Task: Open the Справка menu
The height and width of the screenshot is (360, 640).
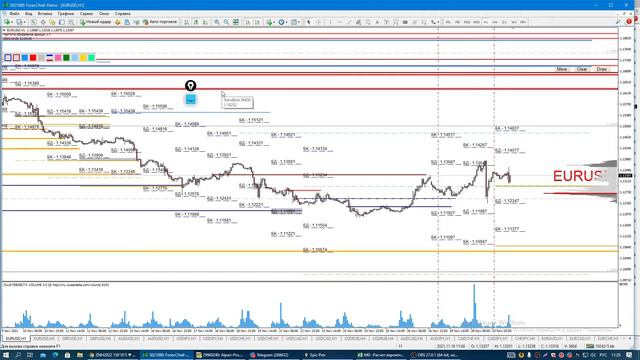Action: click(122, 13)
